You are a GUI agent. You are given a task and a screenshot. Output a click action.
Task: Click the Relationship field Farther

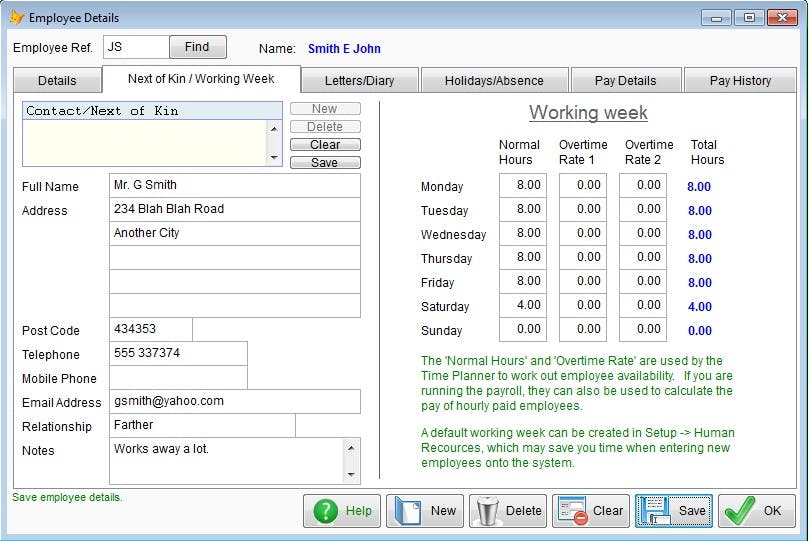tap(202, 425)
